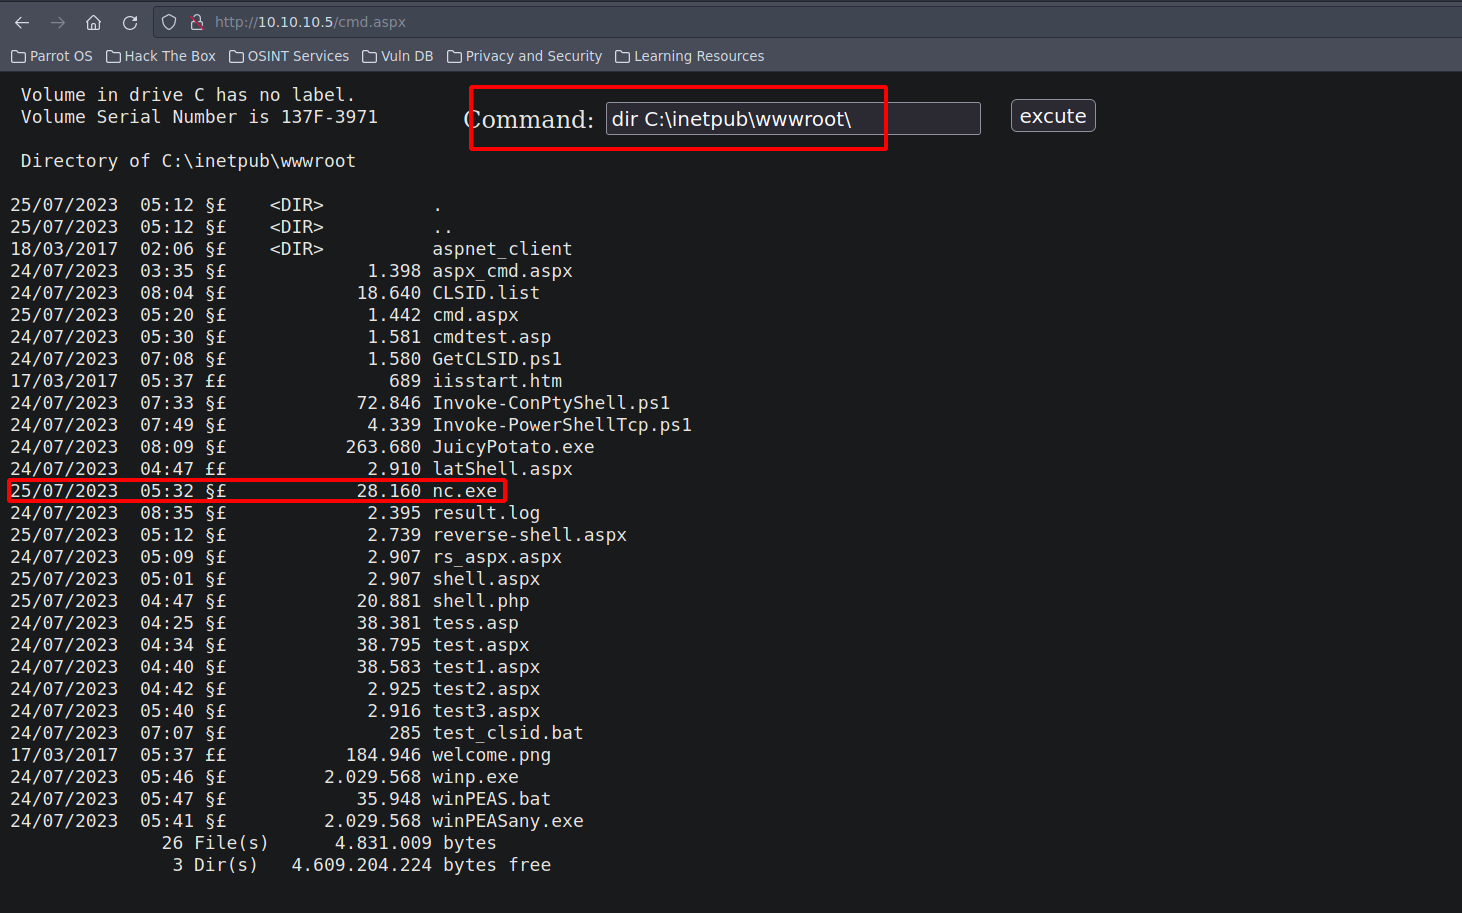The width and height of the screenshot is (1462, 913).
Task: Reload the current page
Action: (128, 21)
